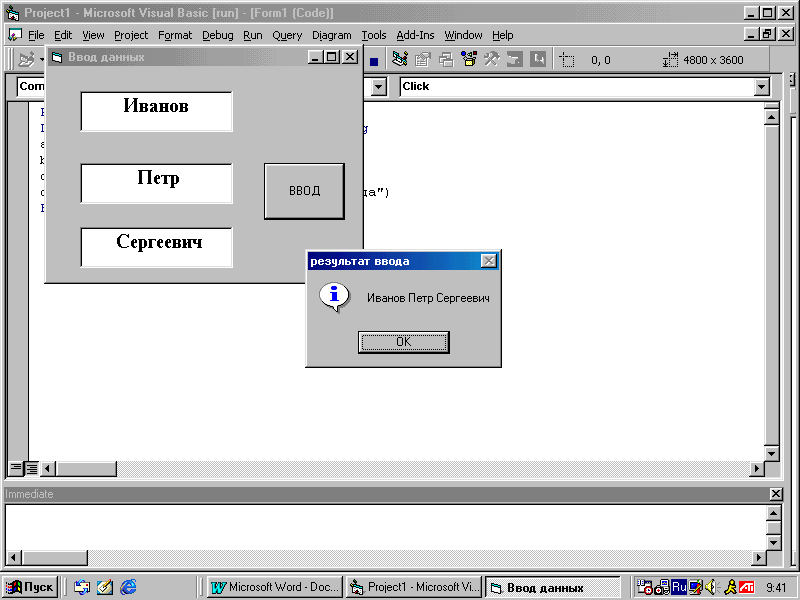
Task: Open the Properties Window toolbar icon
Action: [422, 60]
